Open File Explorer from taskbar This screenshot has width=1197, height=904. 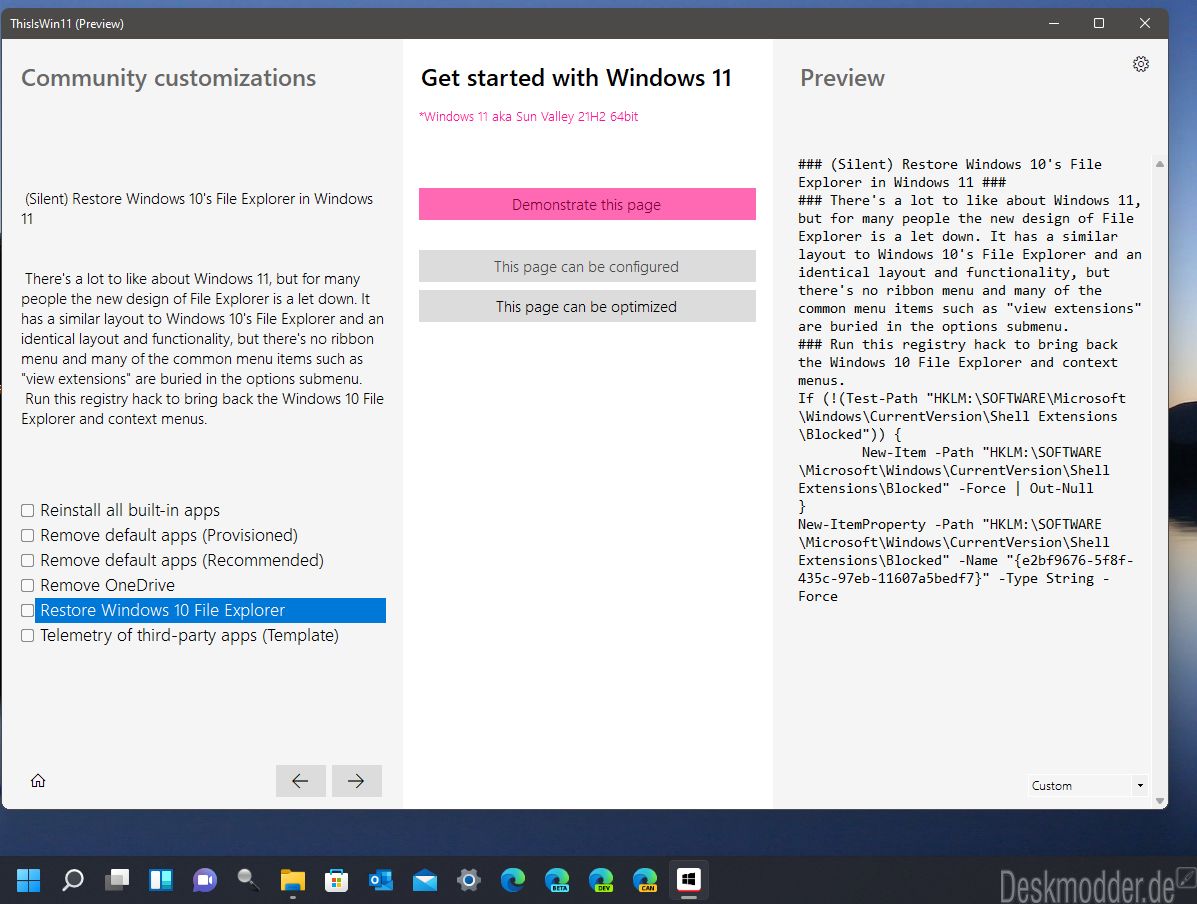(x=292, y=880)
